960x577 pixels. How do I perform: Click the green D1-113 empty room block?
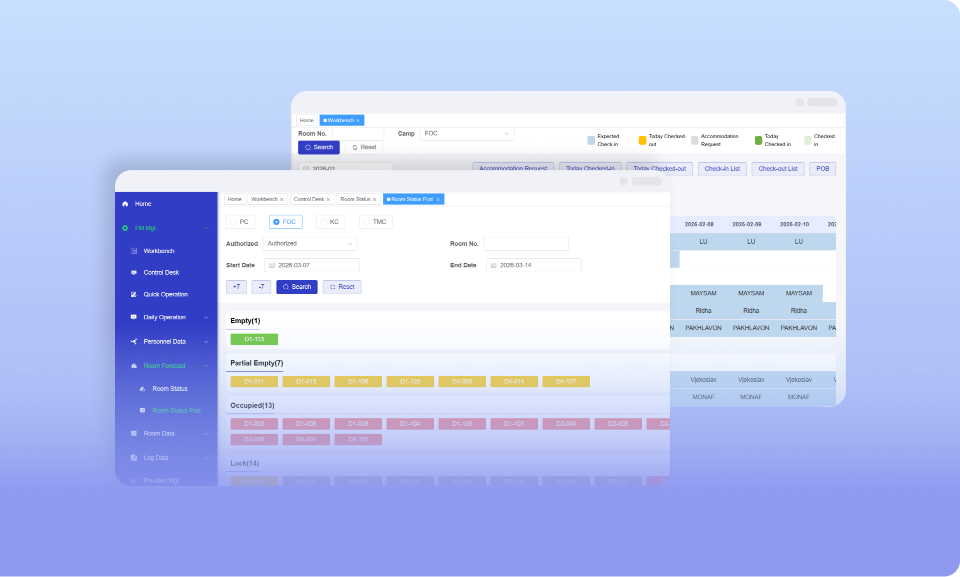[x=254, y=339]
